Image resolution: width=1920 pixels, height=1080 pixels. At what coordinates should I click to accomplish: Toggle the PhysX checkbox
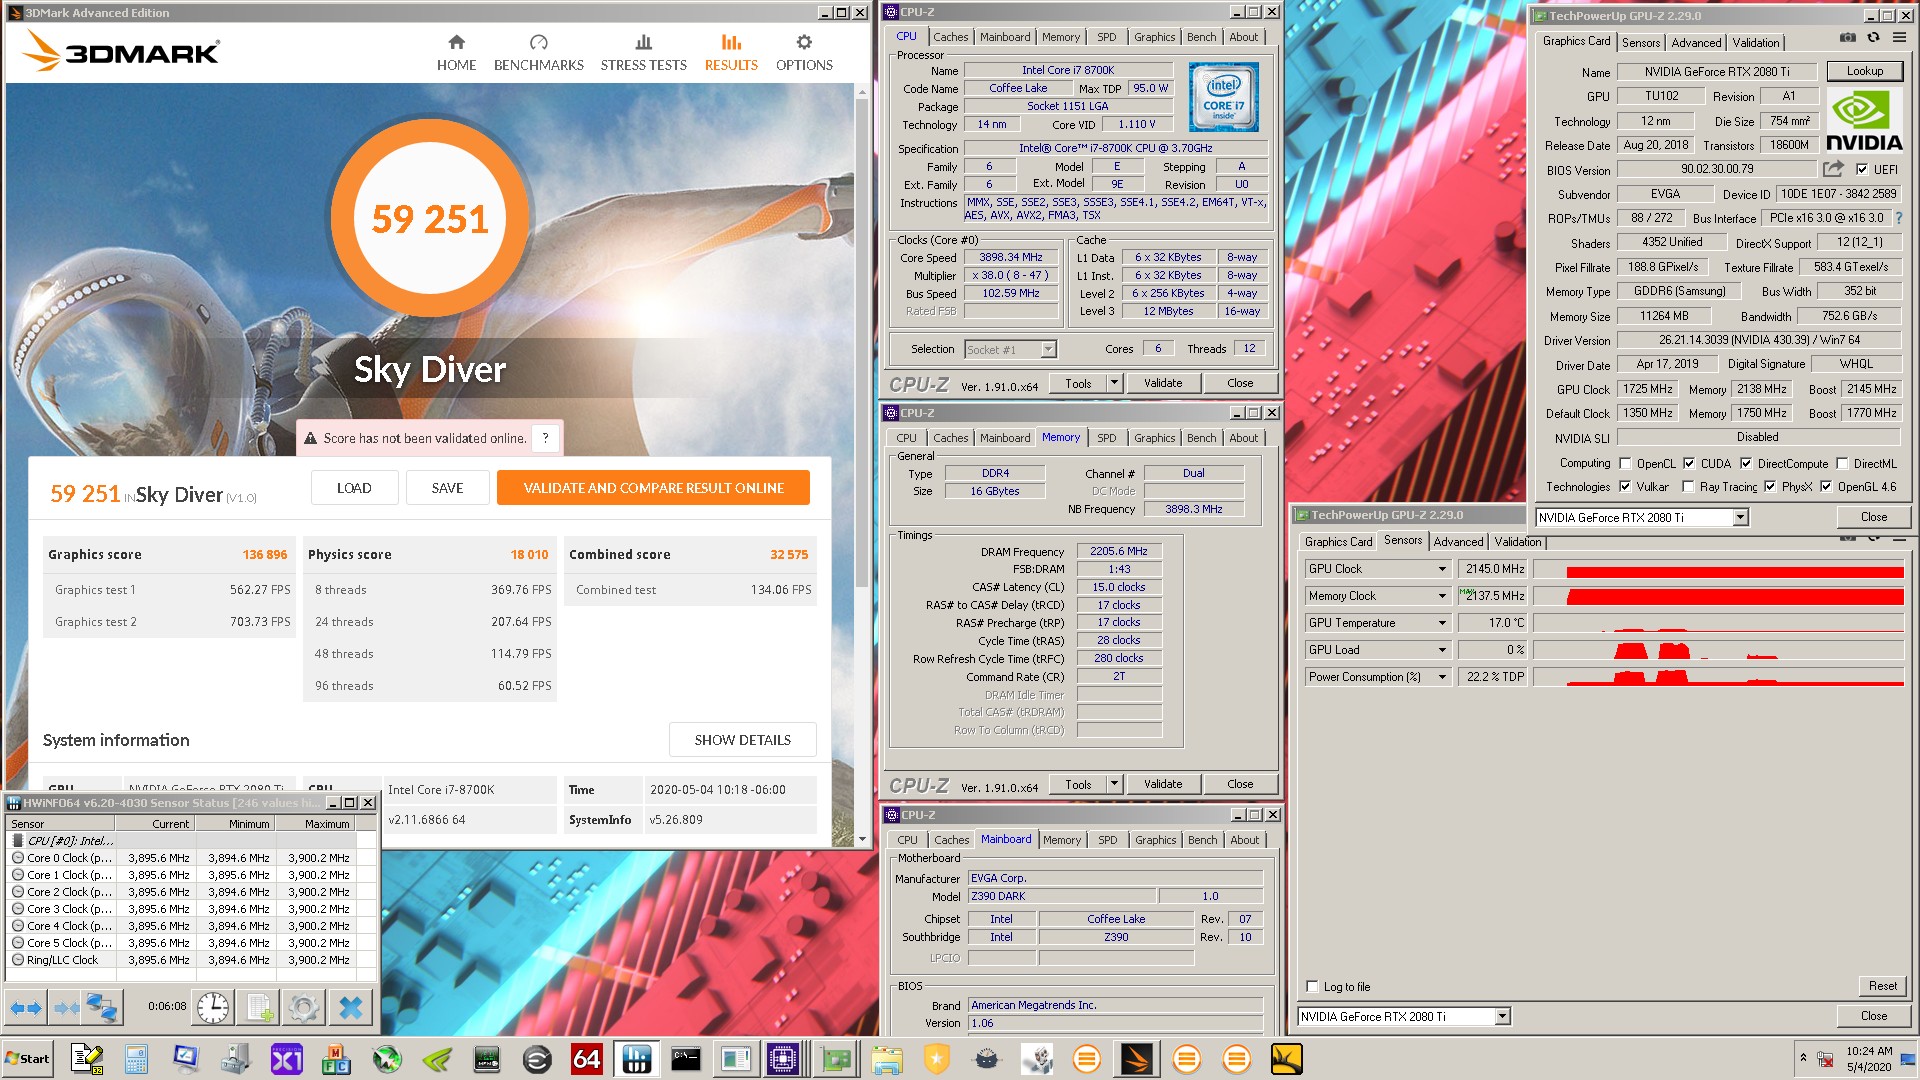tap(1770, 487)
